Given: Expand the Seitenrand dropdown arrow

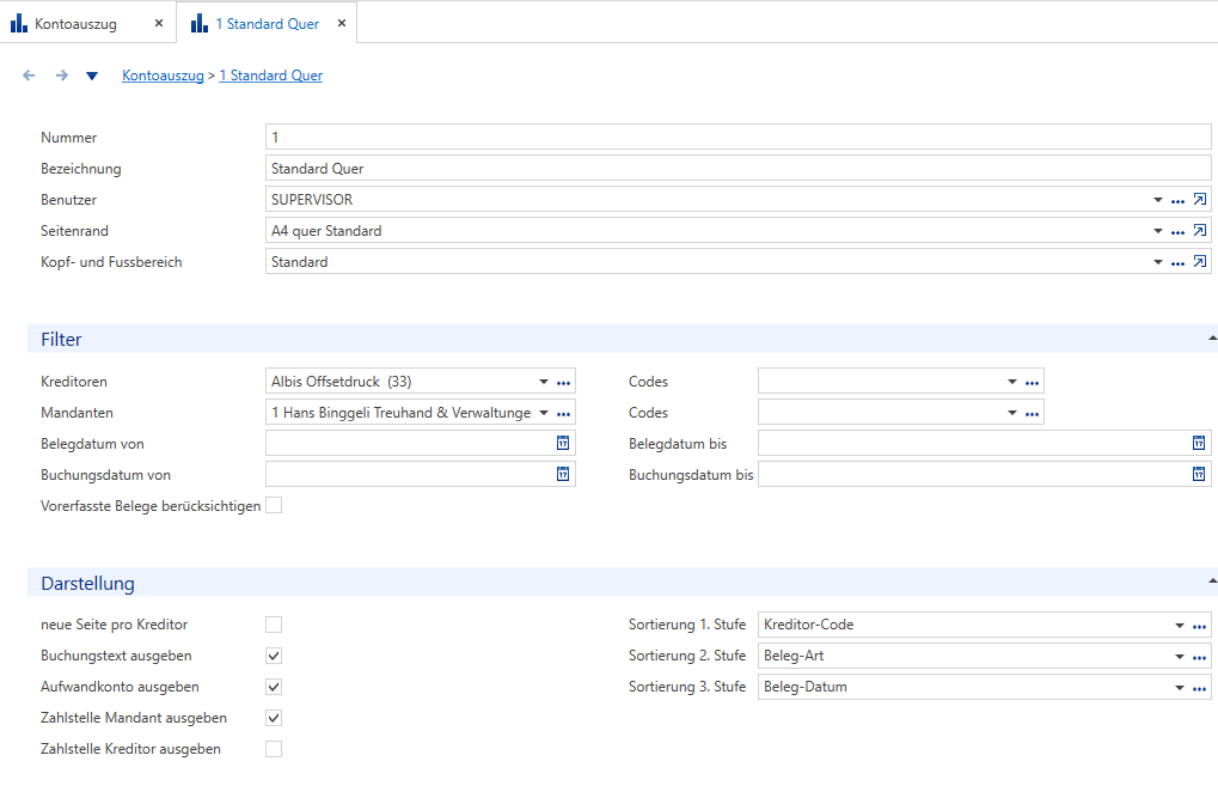Looking at the screenshot, I should [1158, 231].
